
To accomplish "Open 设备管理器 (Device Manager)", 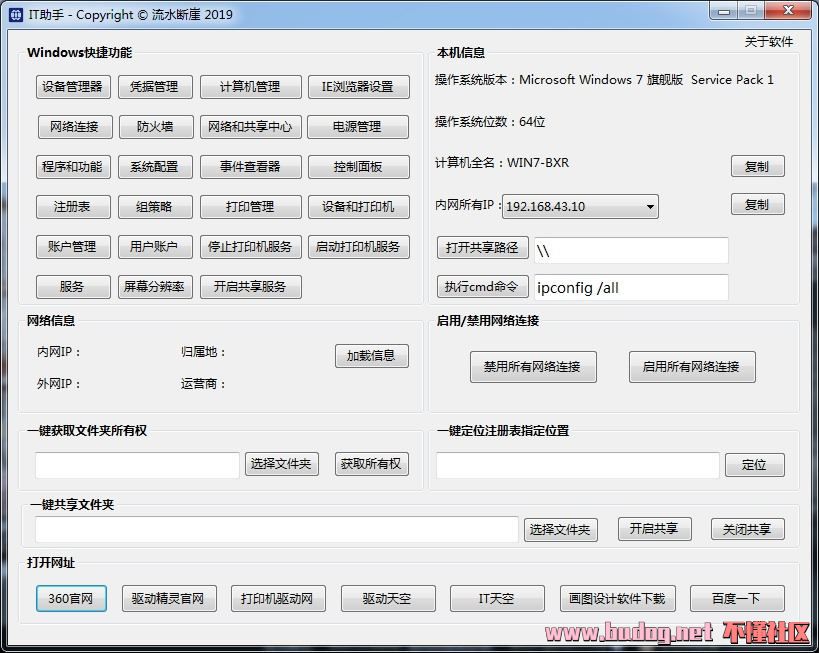I will pyautogui.click(x=73, y=87).
